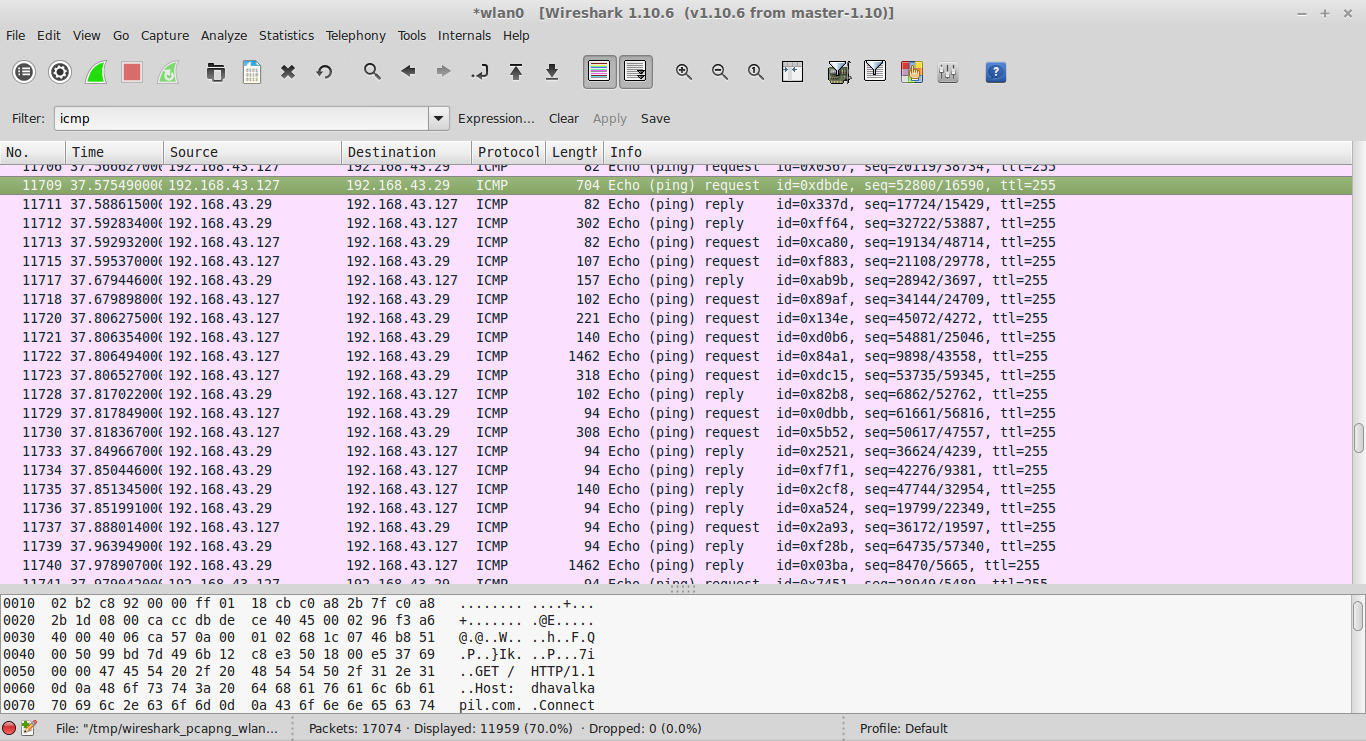Restart the running live capture

(x=168, y=72)
